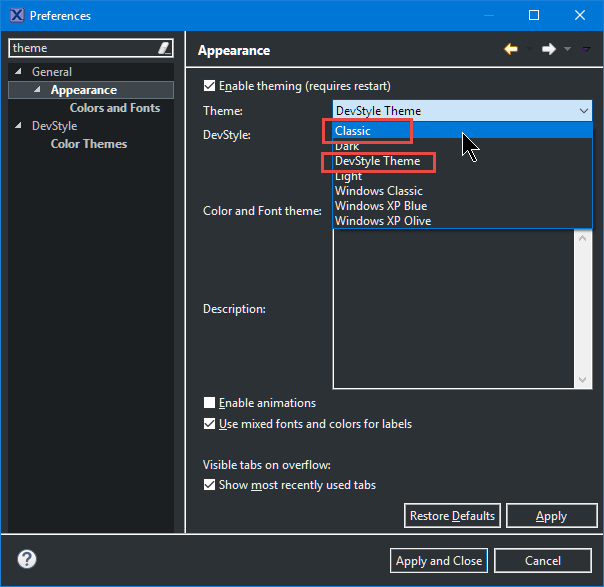This screenshot has height=587, width=604.
Task: Maximize the Preferences window
Action: pos(534,15)
